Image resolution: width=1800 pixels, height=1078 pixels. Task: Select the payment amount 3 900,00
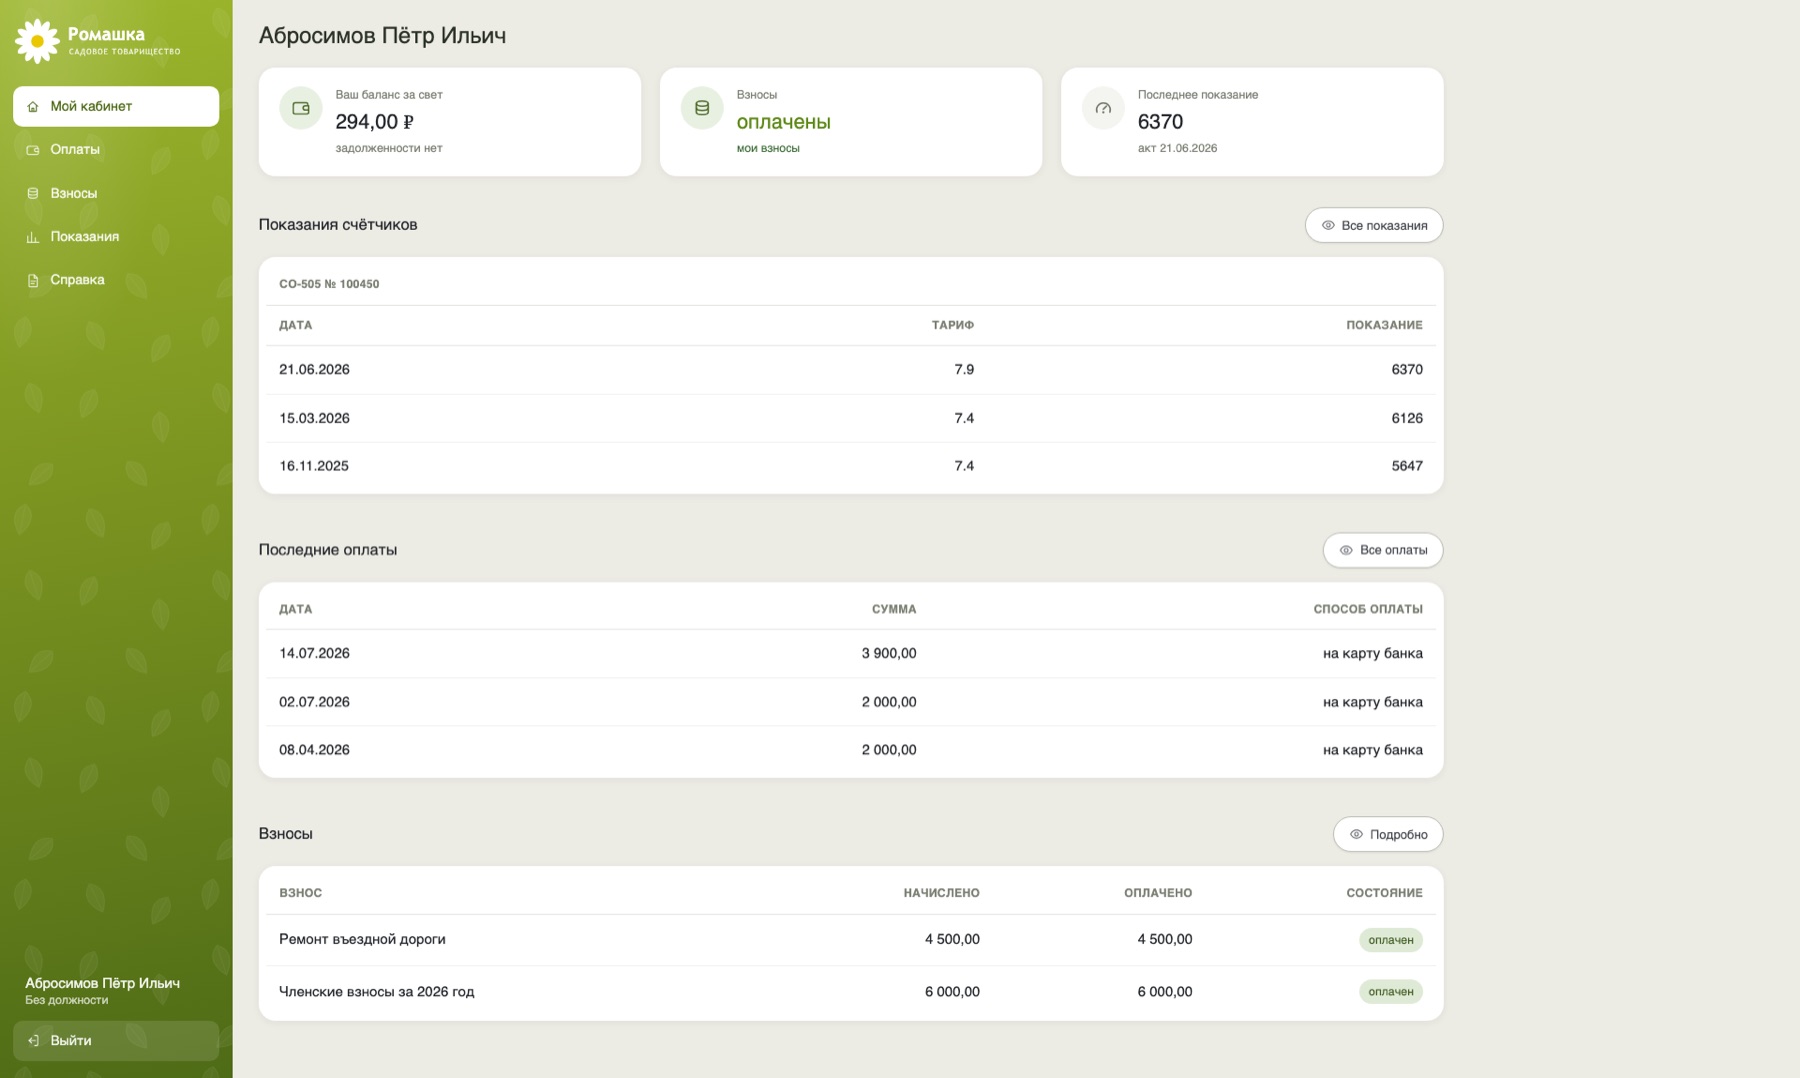(889, 654)
